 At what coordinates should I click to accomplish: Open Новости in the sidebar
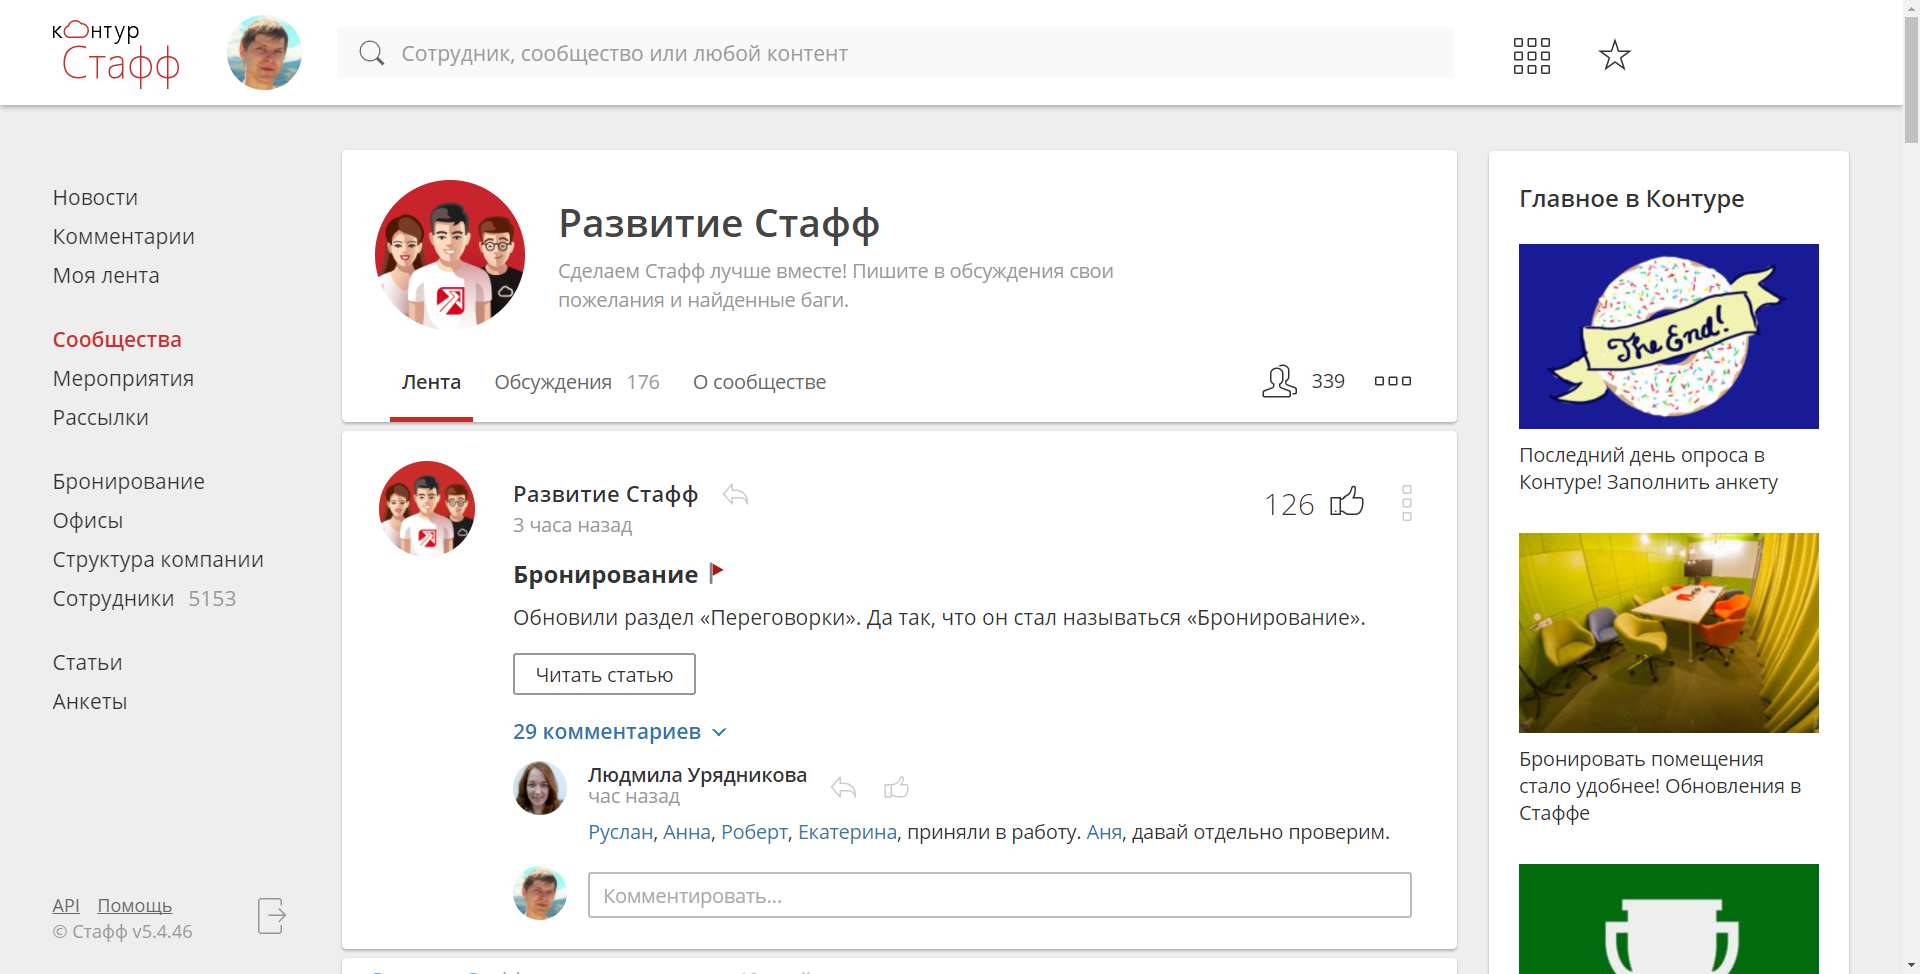click(x=95, y=198)
